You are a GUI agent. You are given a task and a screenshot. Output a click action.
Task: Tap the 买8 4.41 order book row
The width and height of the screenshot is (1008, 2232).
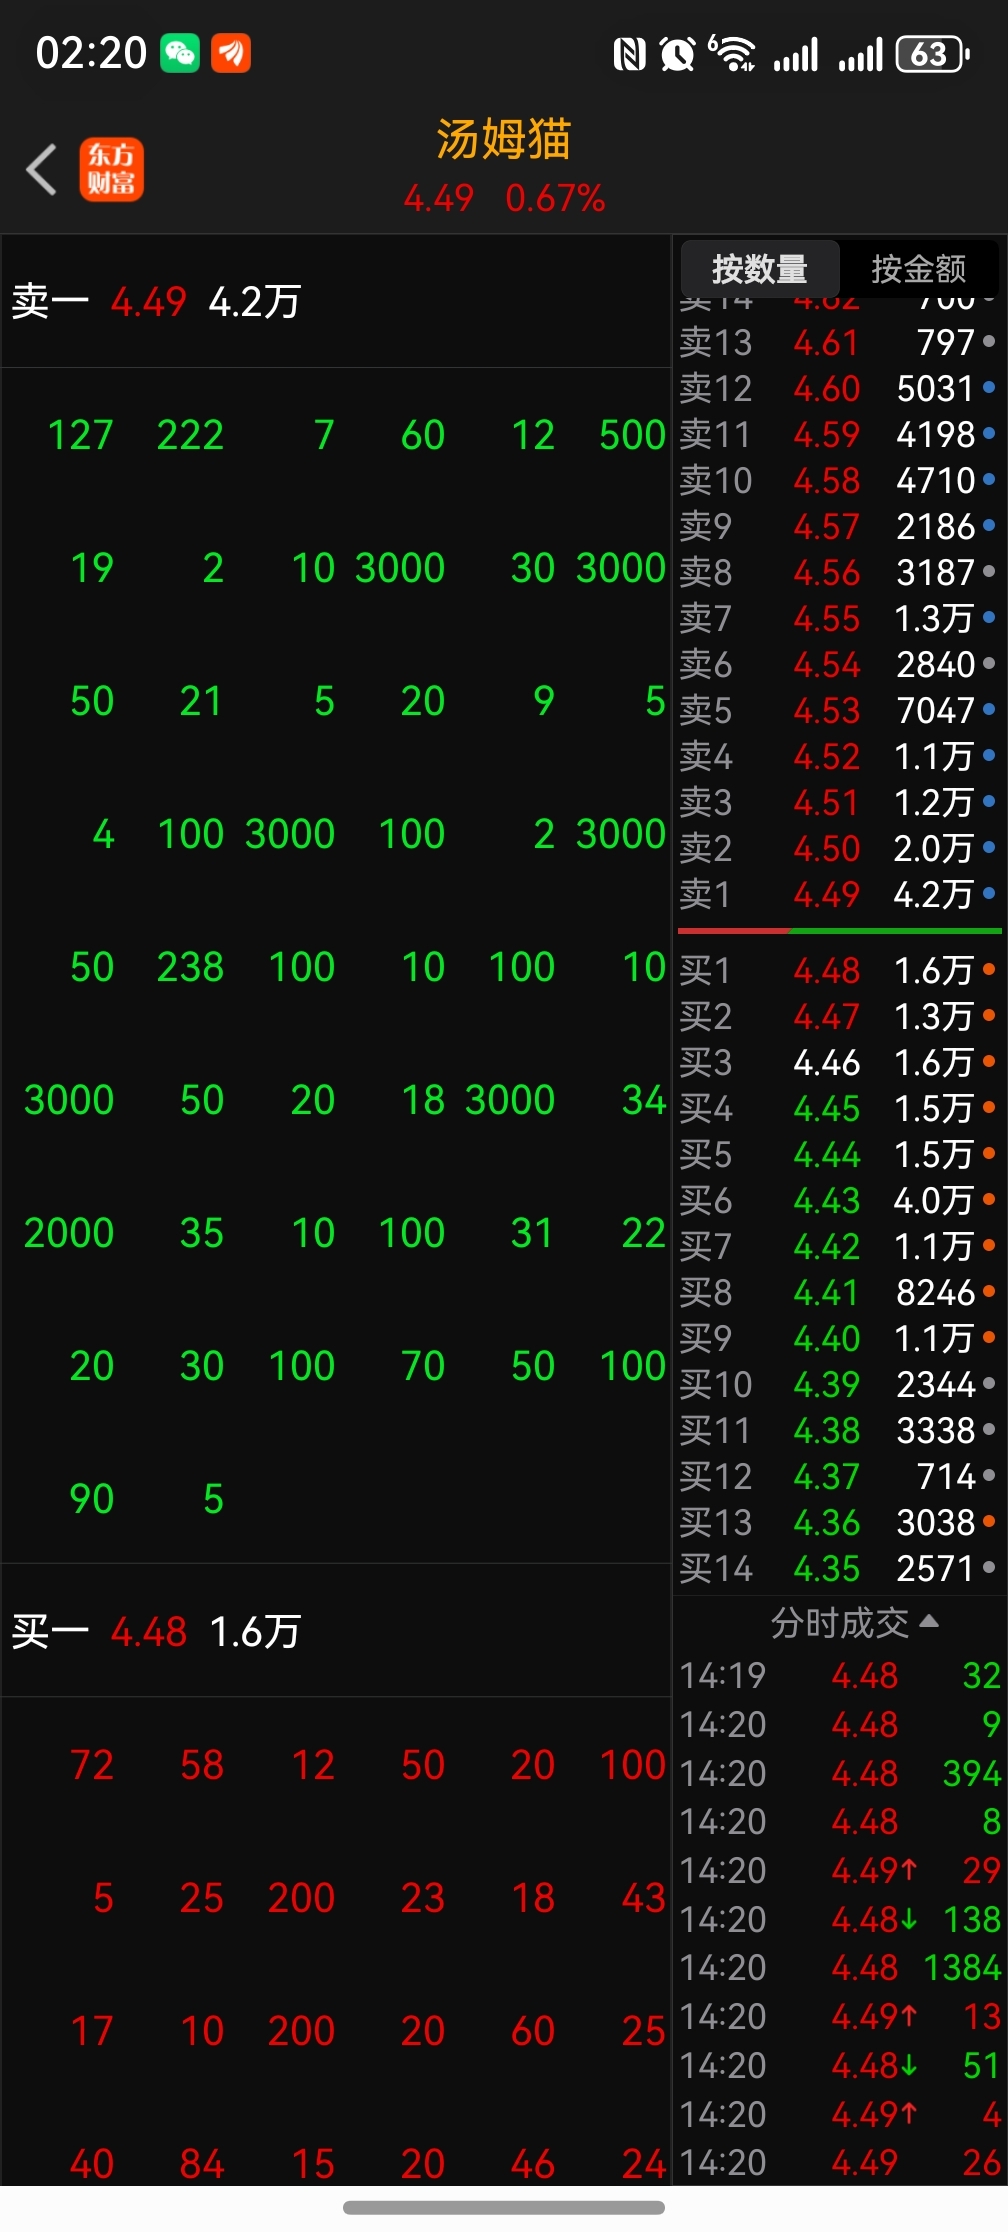coord(839,1292)
